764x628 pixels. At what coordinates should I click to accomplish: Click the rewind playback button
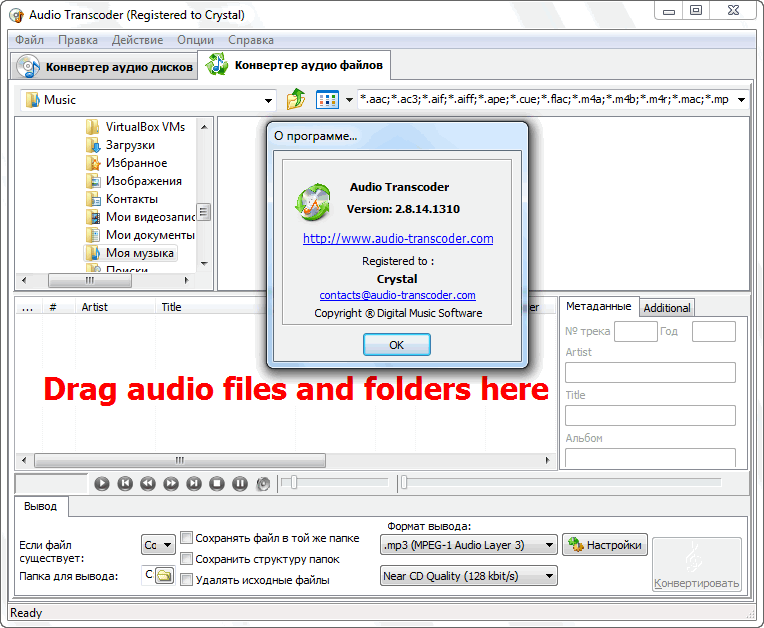point(148,483)
